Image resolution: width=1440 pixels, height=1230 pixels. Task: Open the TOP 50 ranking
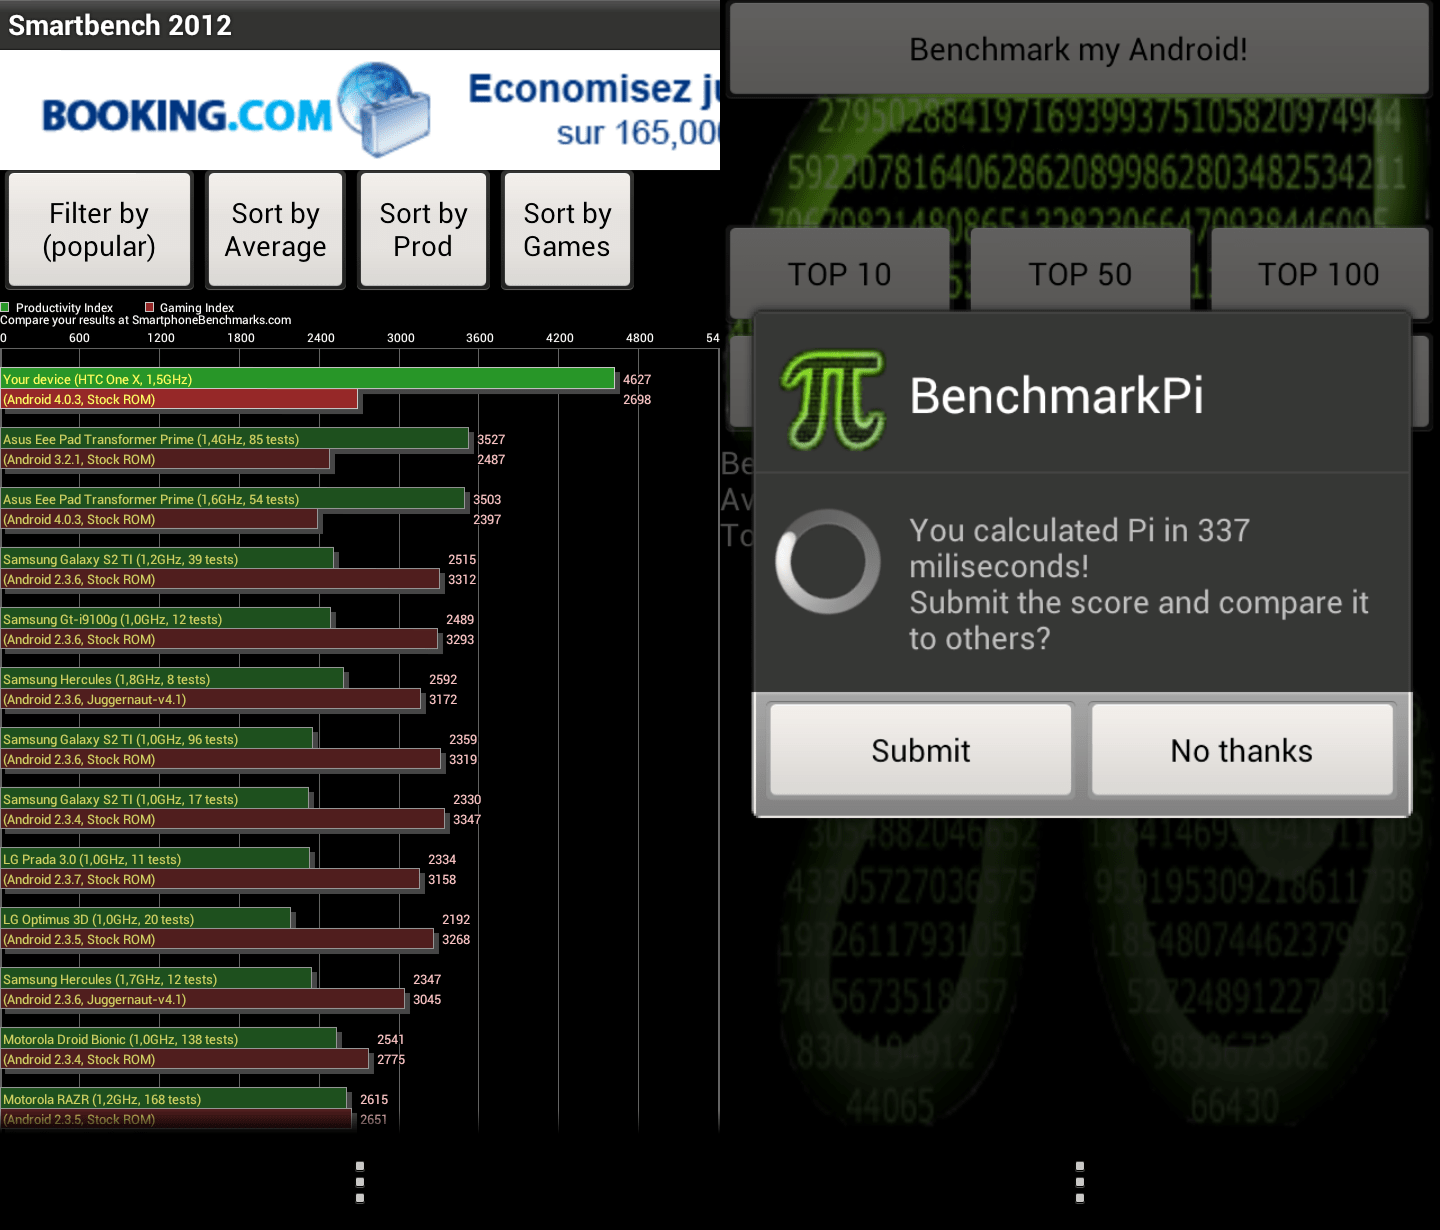(1080, 273)
